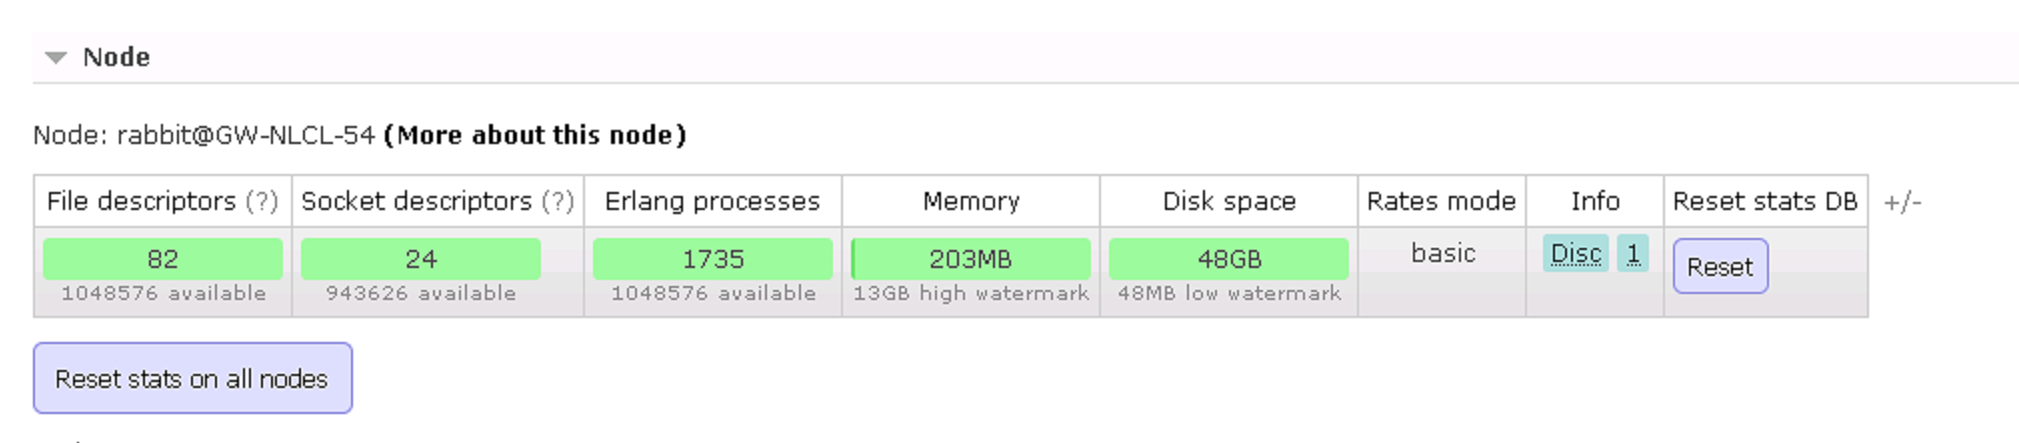Toggle columns with the +/- control
The image size is (2019, 443).
pyautogui.click(x=1902, y=202)
